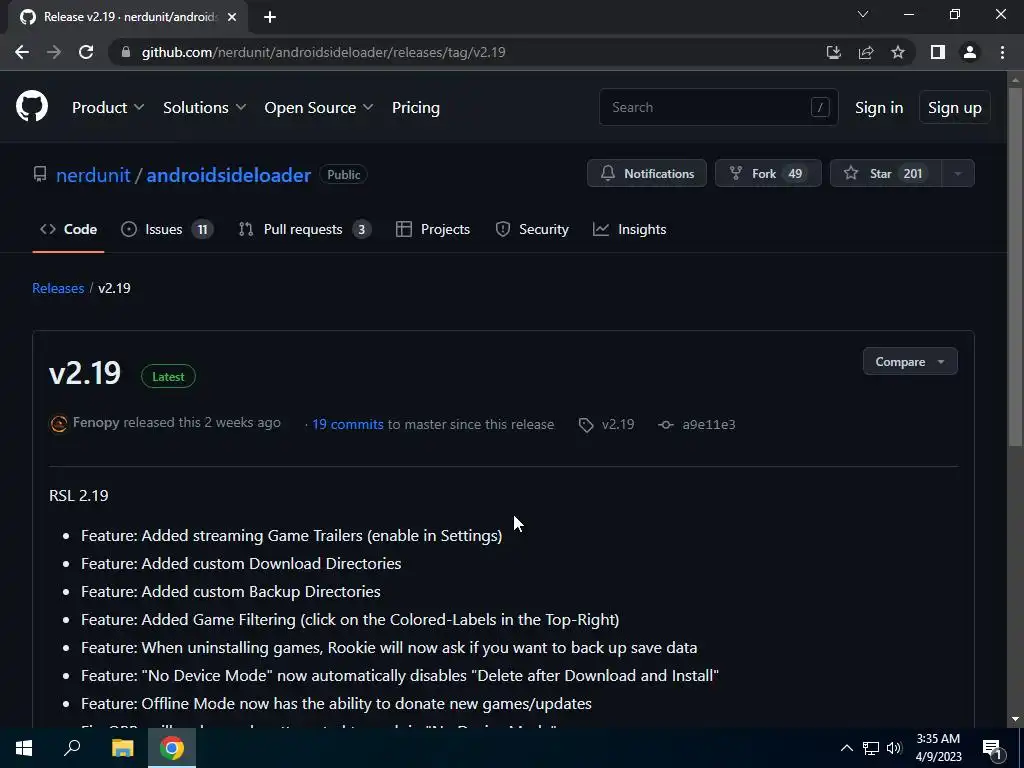Open File Explorer from the taskbar
The height and width of the screenshot is (768, 1024).
coord(122,748)
